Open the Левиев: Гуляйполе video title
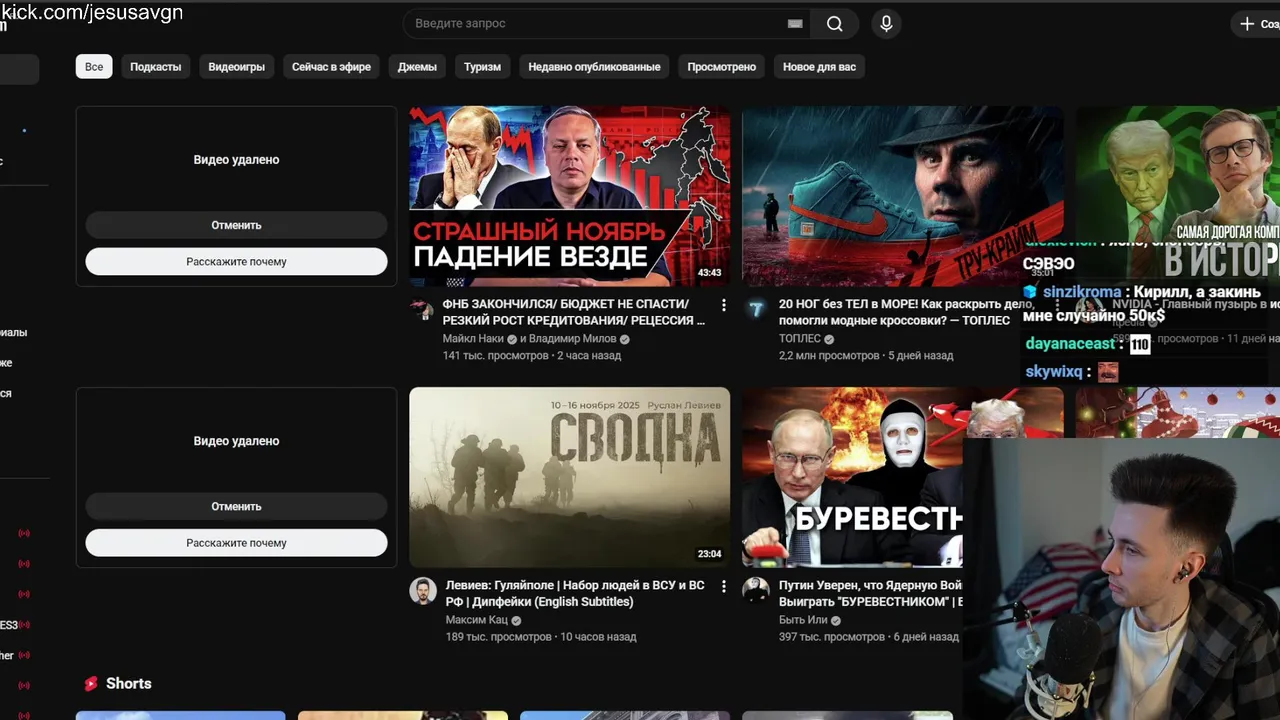 coord(575,593)
